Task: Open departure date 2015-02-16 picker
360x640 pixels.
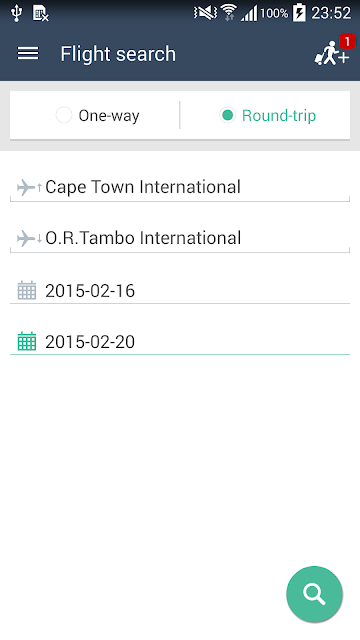Action: point(180,291)
